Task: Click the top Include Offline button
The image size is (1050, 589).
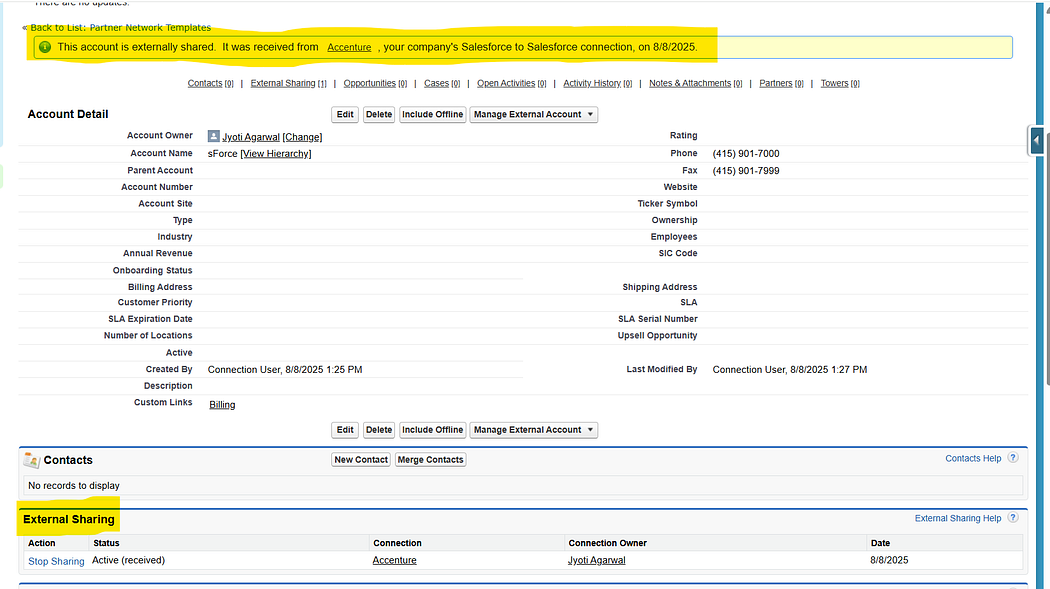Action: coord(432,115)
